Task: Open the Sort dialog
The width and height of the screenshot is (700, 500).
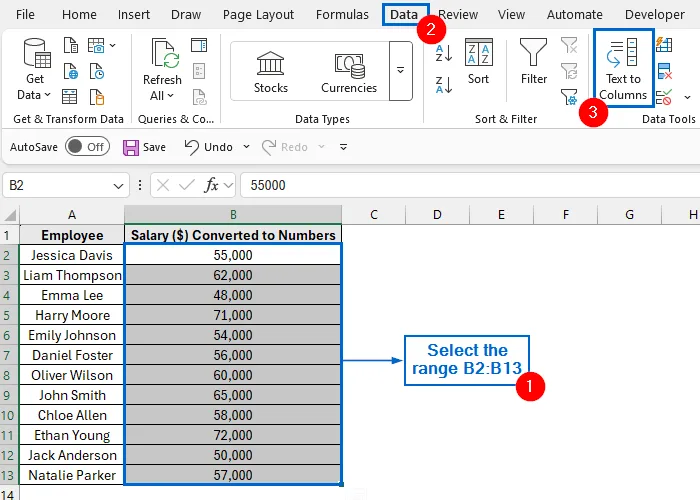Action: point(479,62)
